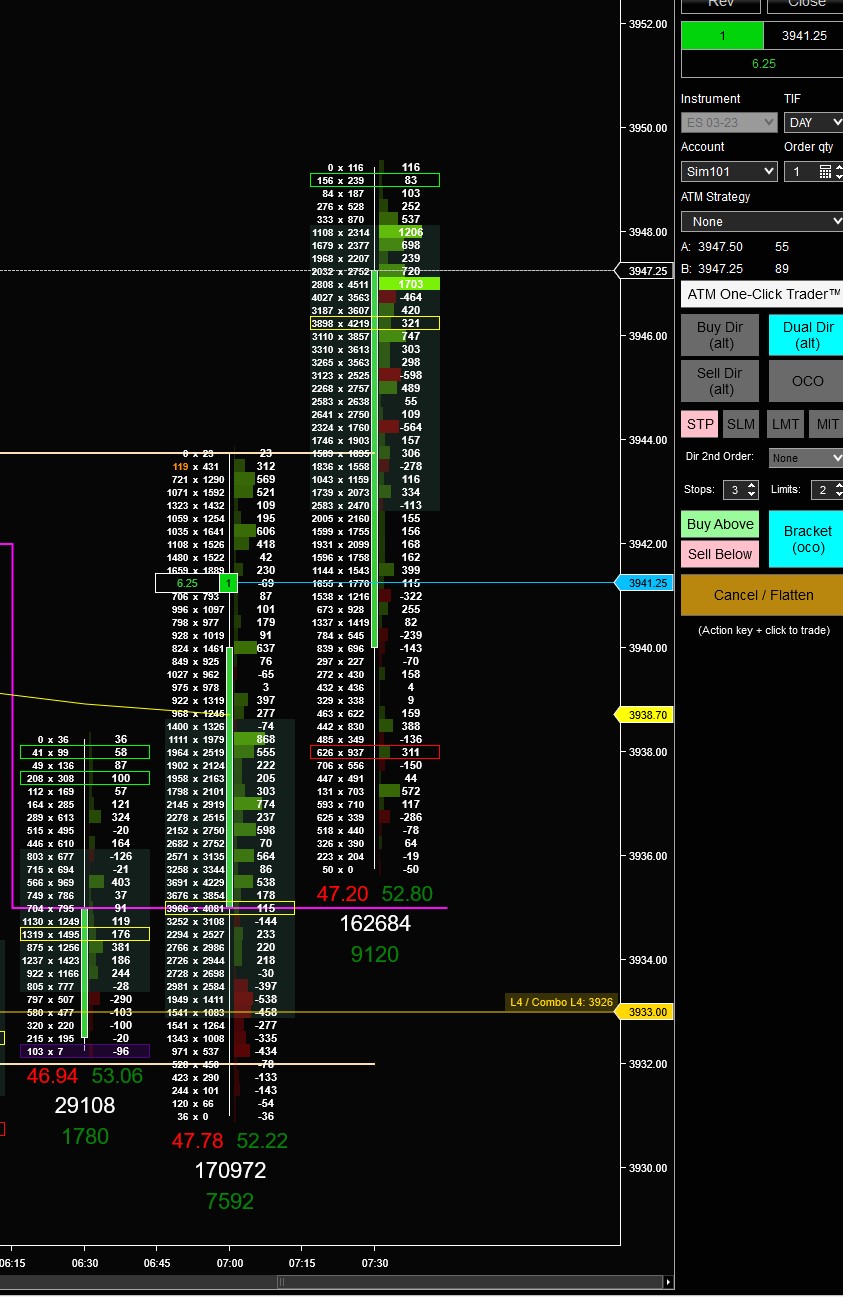Click the 2808 x 4511 footprint cell
The width and height of the screenshot is (843, 1297).
click(x=340, y=284)
